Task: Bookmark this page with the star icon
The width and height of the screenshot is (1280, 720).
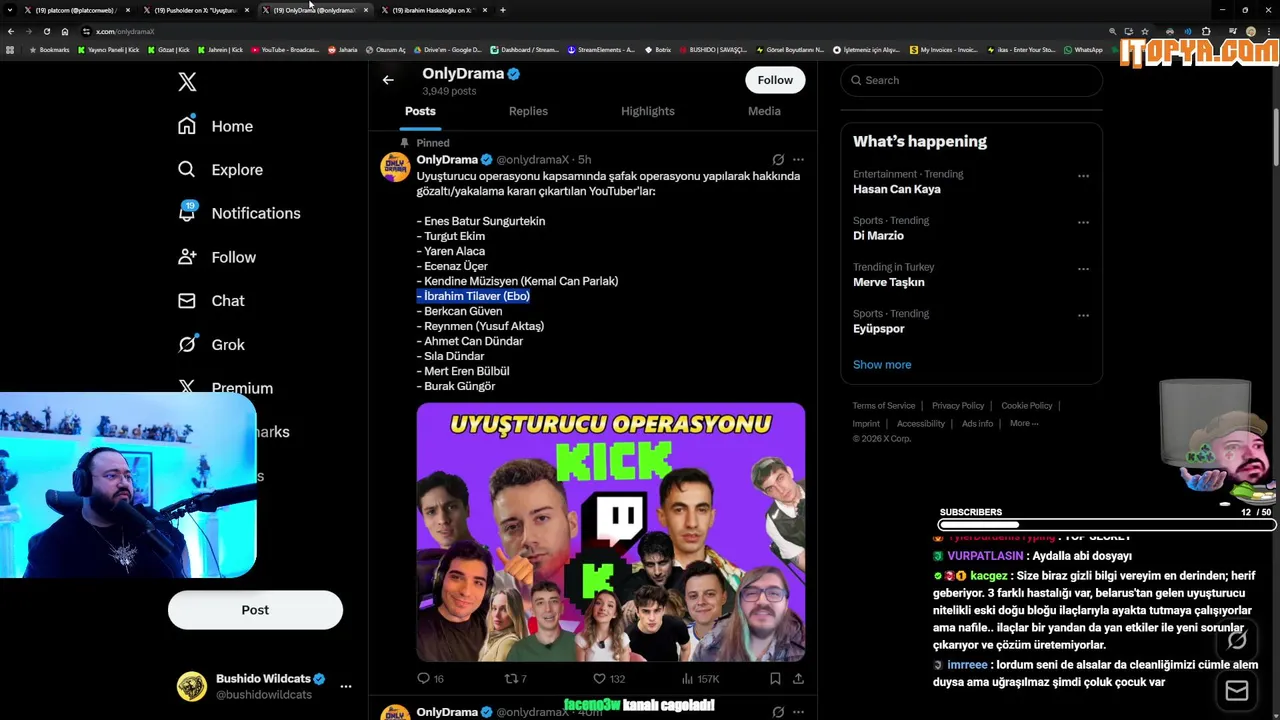Action: [x=1145, y=31]
